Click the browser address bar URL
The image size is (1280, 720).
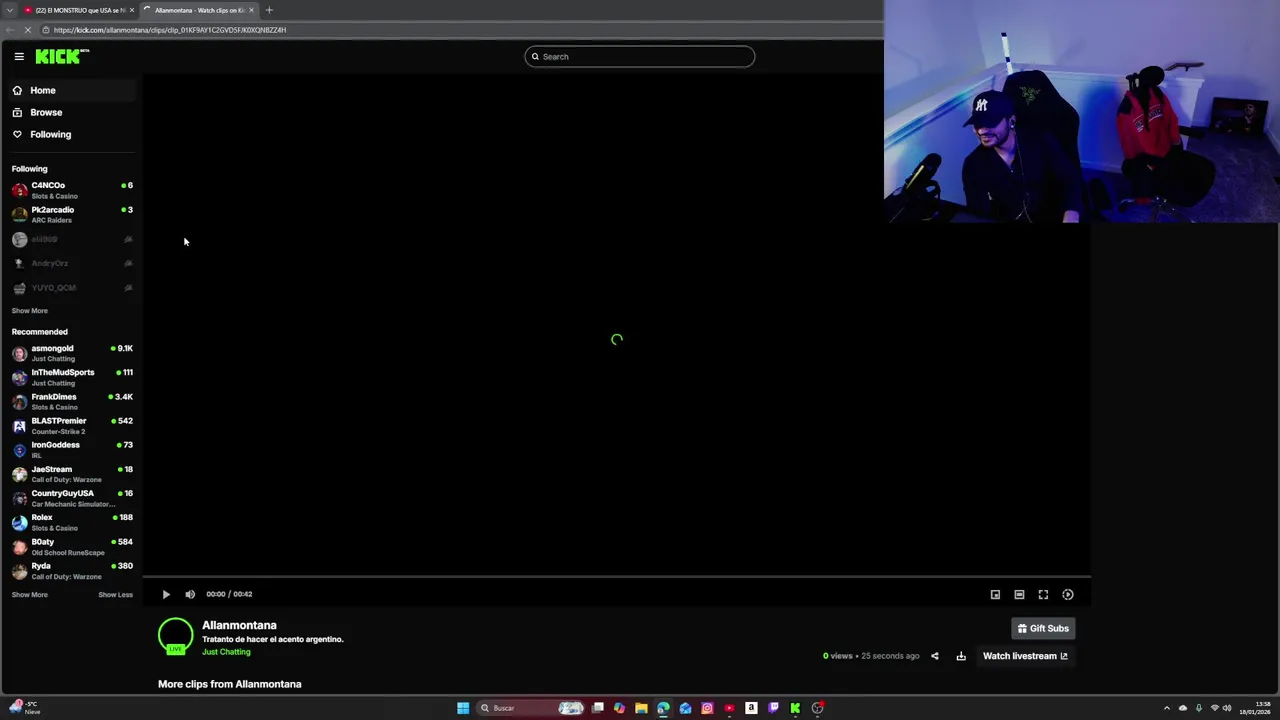pos(170,30)
